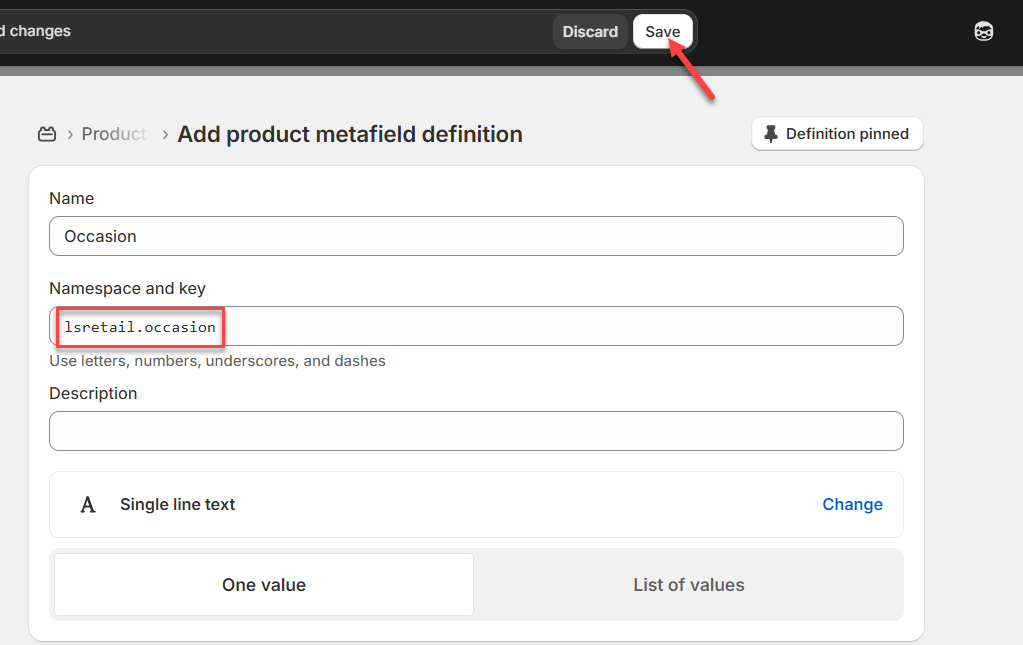The height and width of the screenshot is (645, 1023).
Task: Click the unsaved changes bar text
Action: (x=36, y=31)
